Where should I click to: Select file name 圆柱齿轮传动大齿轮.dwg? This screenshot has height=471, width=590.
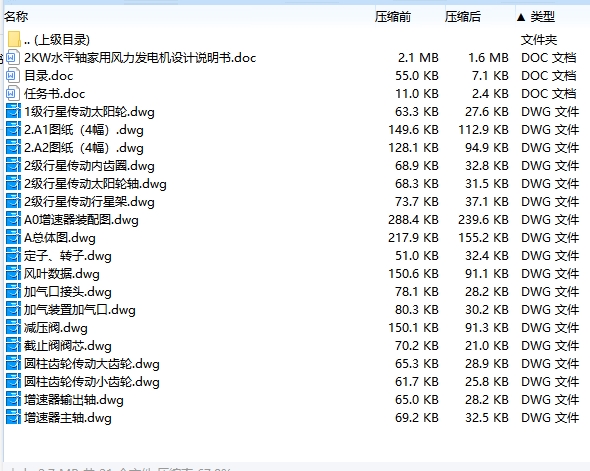92,364
